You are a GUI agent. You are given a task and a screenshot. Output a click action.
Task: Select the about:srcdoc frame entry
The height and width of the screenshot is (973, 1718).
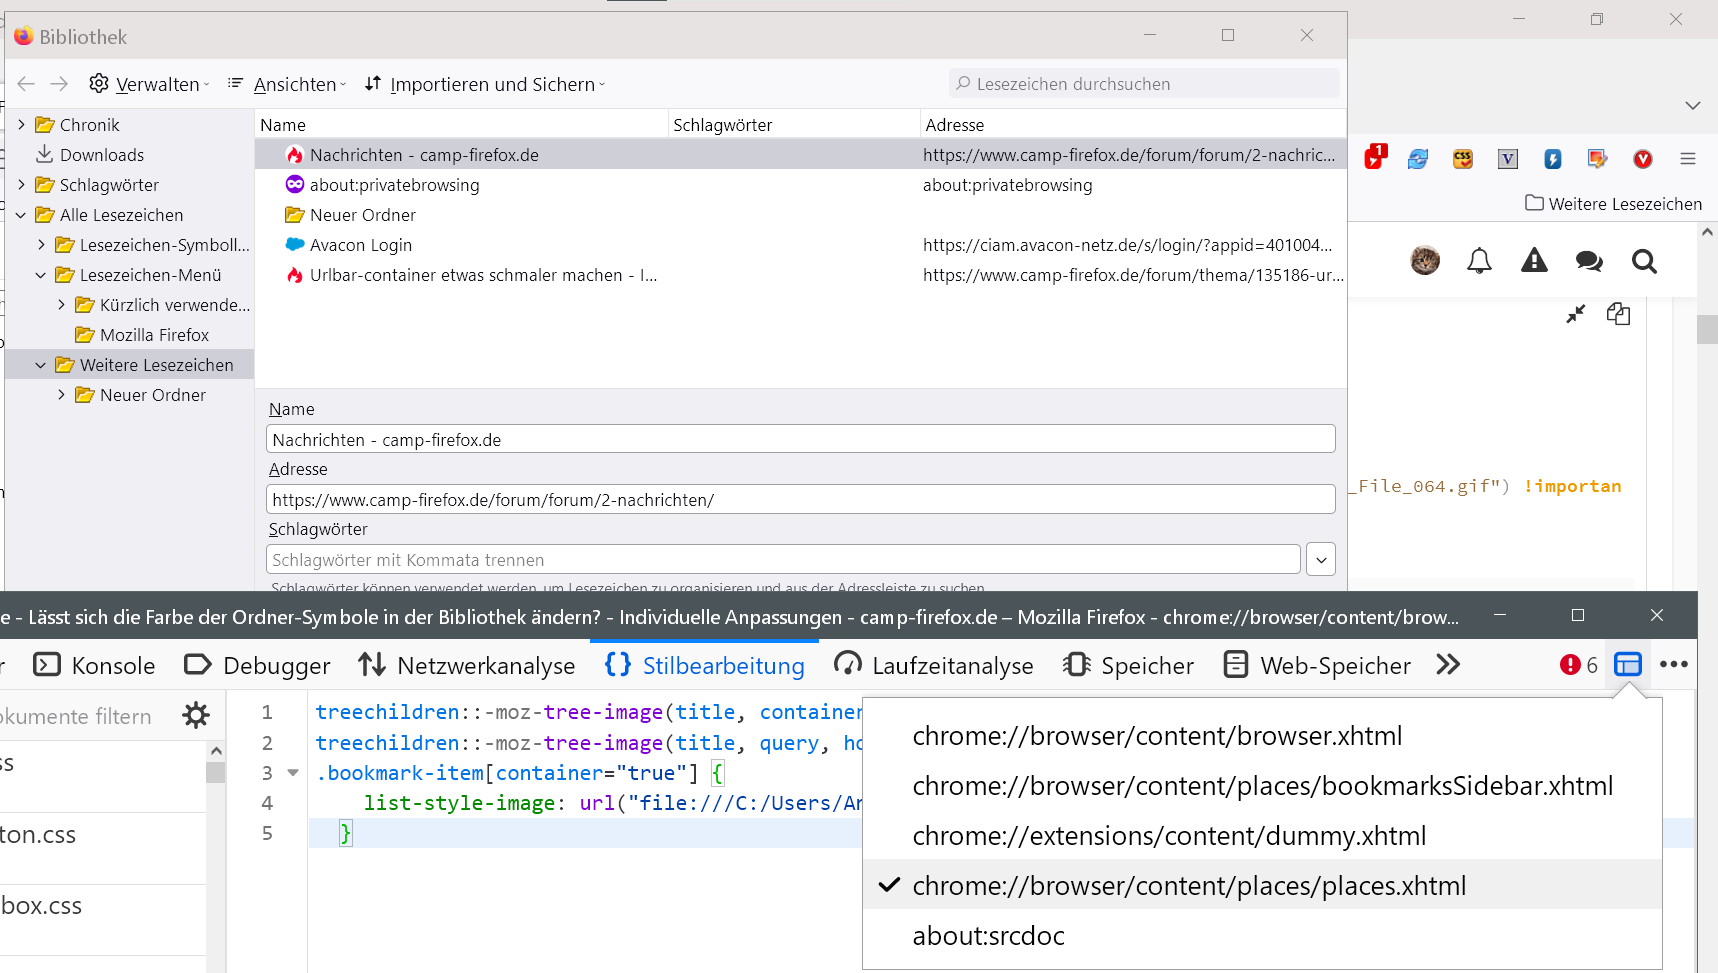click(988, 936)
